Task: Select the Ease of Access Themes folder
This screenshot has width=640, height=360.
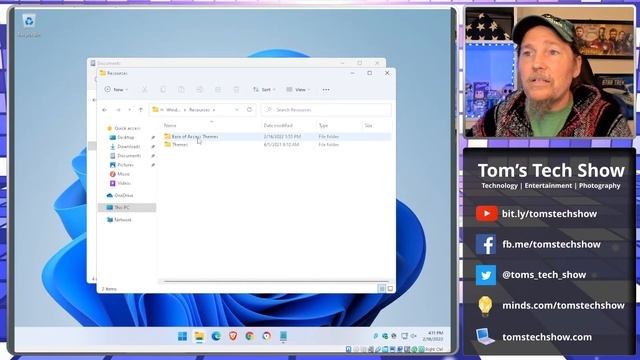Action: point(191,136)
